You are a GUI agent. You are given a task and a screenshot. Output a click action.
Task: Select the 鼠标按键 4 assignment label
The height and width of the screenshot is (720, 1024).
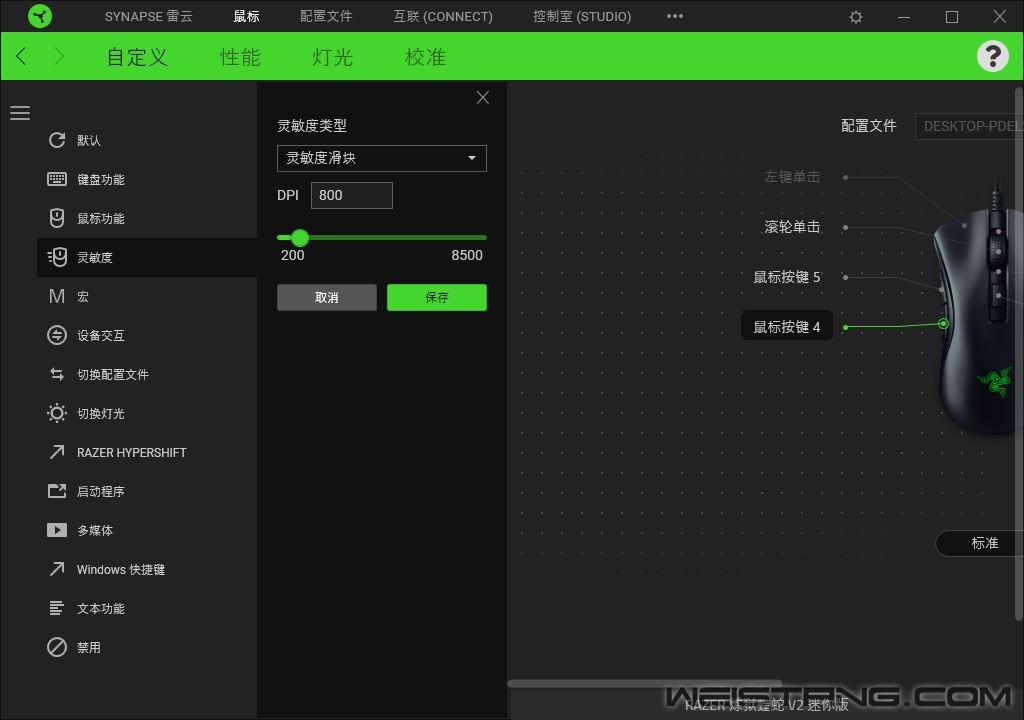pyautogui.click(x=786, y=327)
